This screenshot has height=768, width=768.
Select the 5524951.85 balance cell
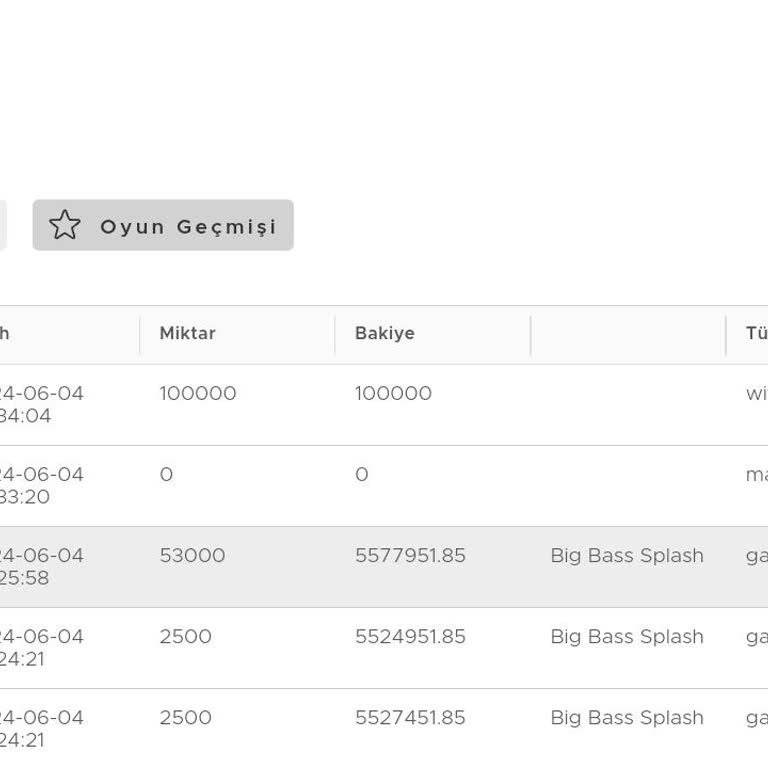coord(410,637)
